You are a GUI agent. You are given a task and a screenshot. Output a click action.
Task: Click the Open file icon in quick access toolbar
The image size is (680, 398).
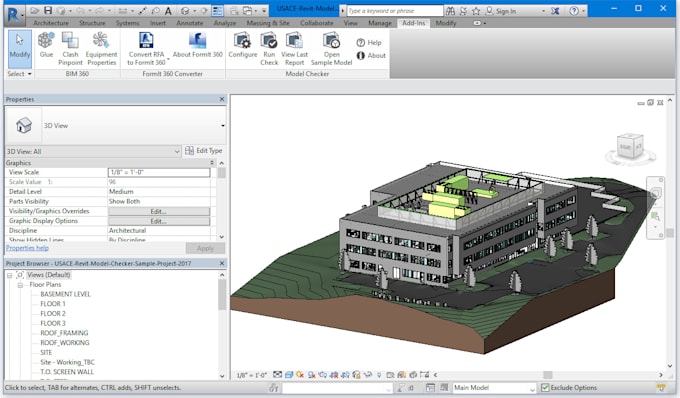(x=35, y=10)
